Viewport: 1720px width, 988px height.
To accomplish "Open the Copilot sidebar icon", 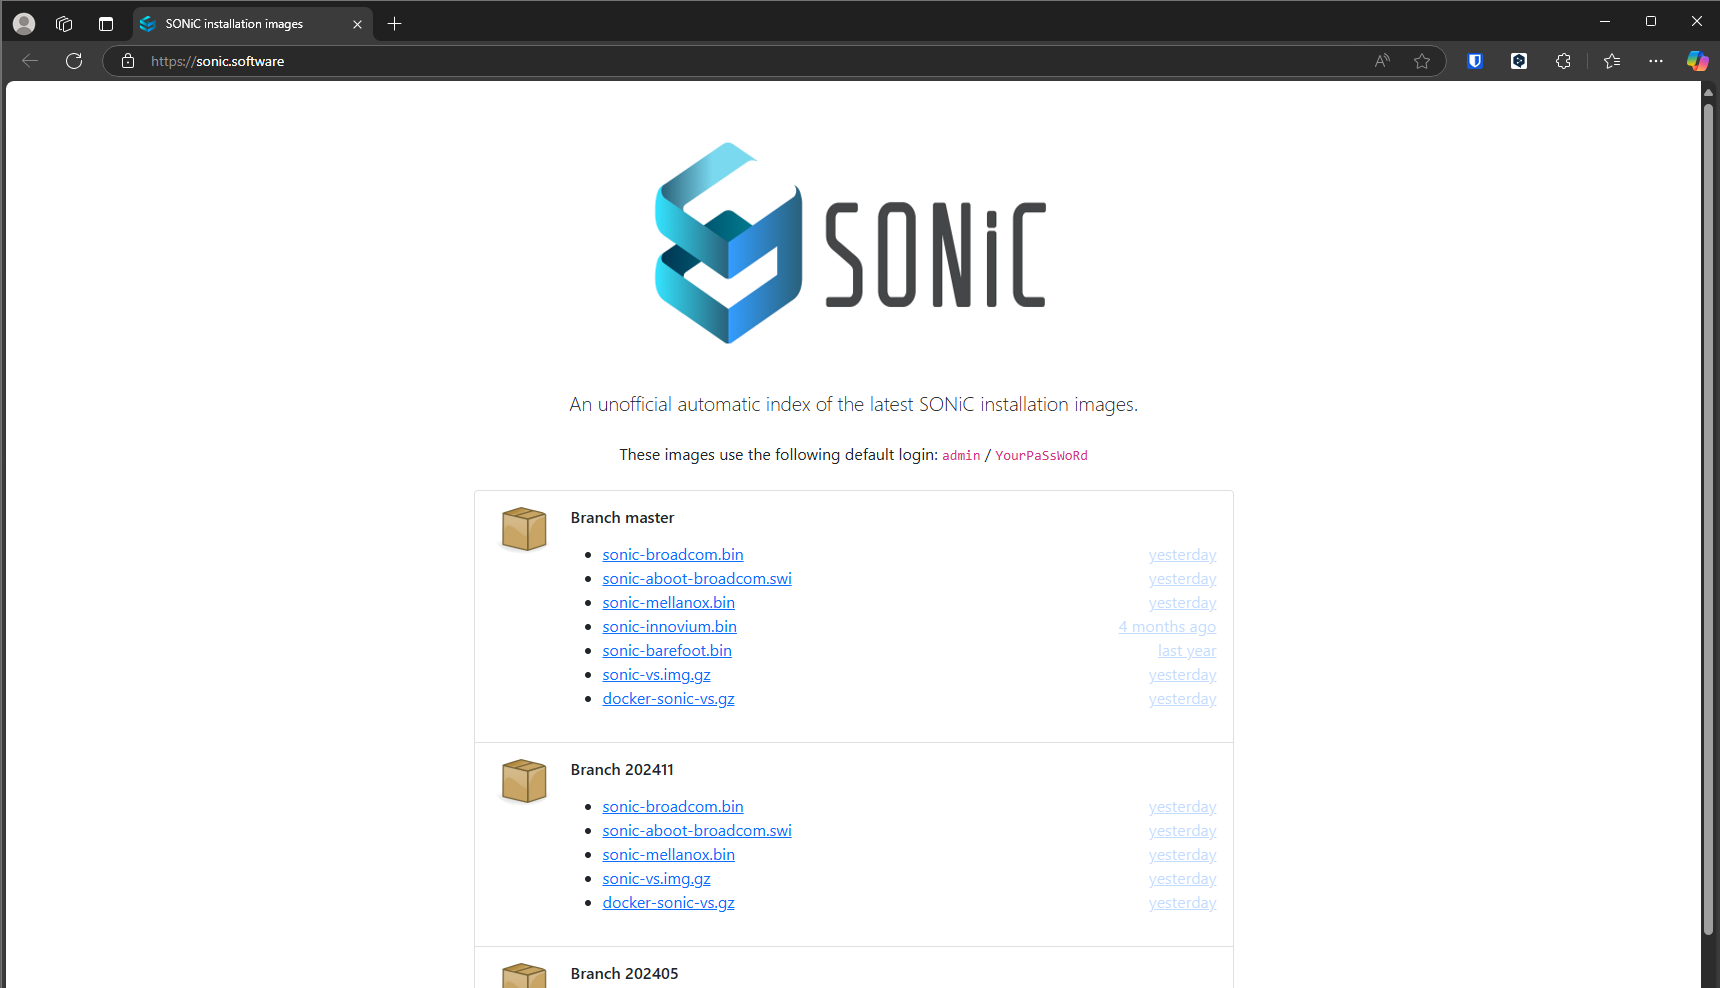I will pos(1697,61).
